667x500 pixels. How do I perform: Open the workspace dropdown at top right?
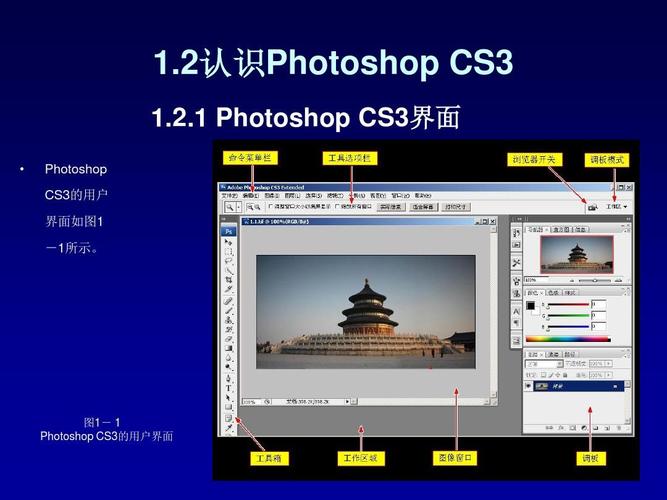click(x=616, y=207)
